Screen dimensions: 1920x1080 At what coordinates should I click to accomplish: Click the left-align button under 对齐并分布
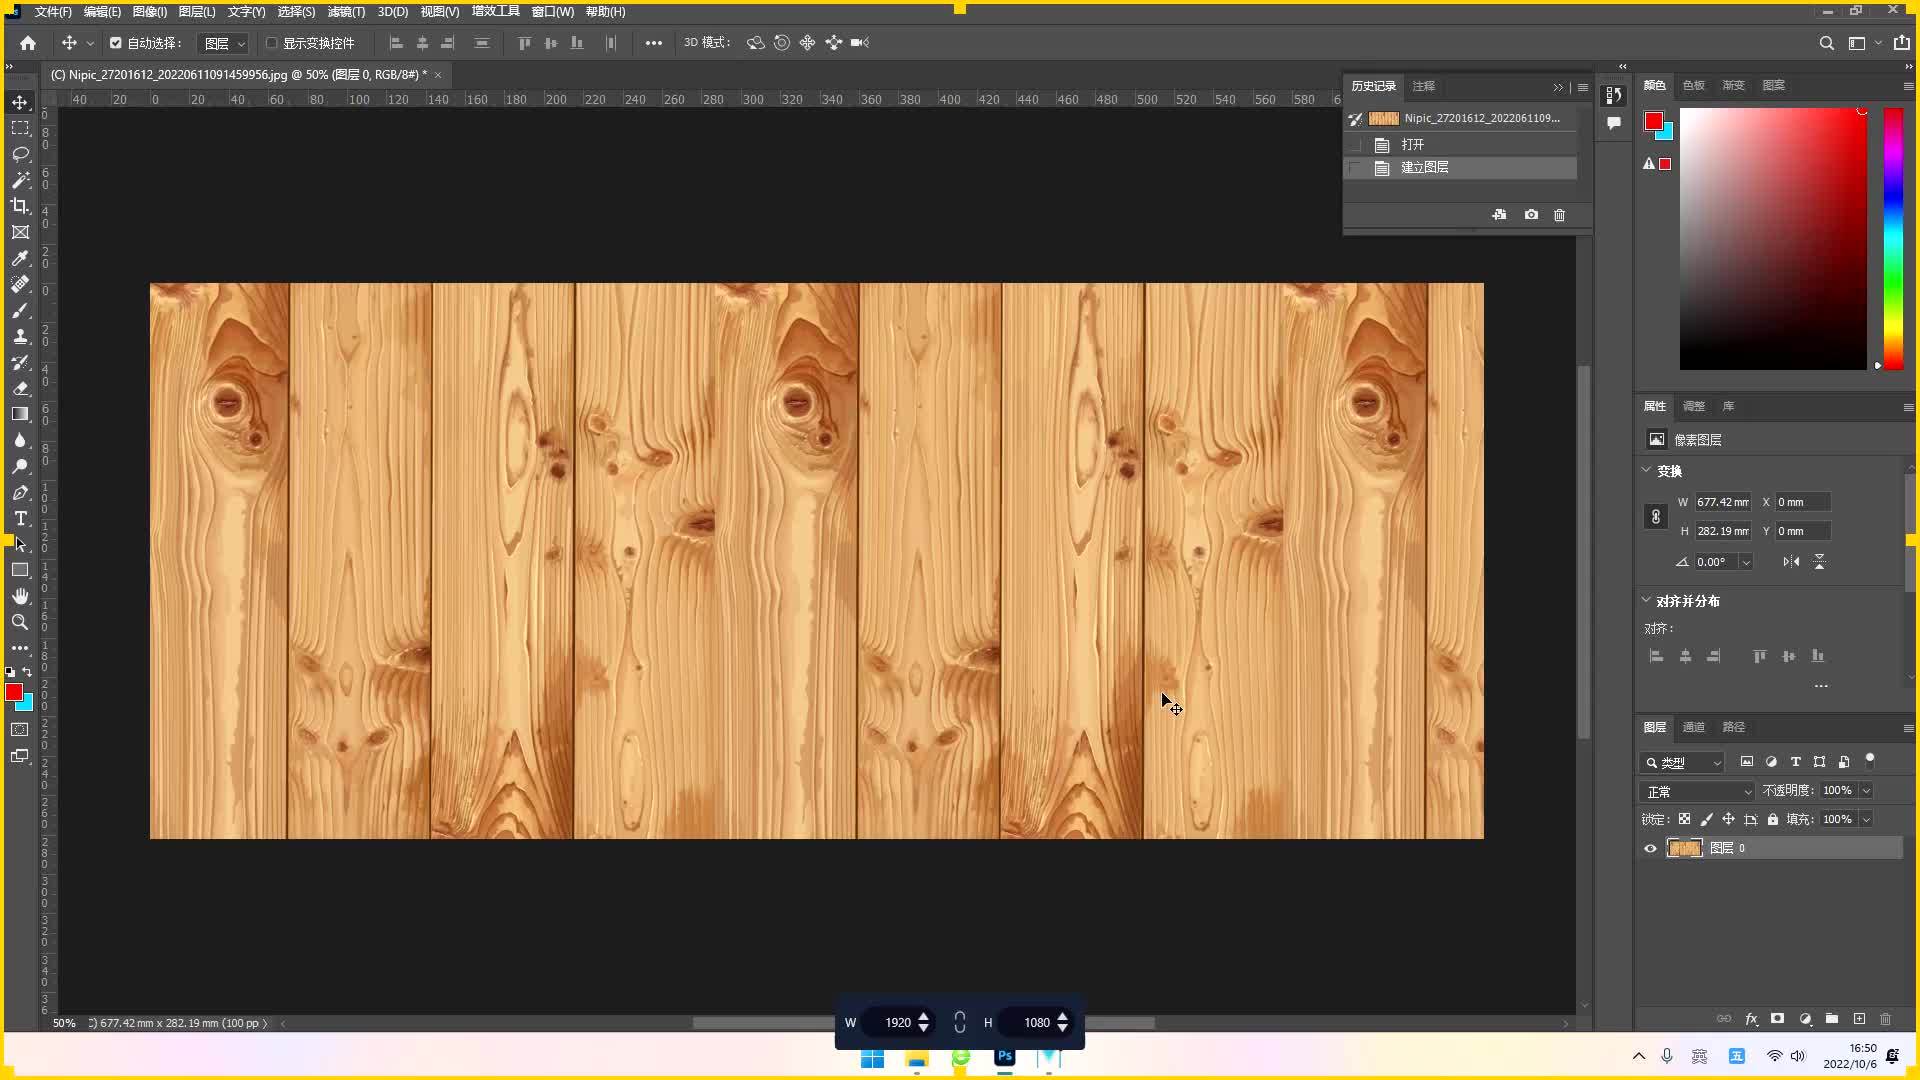click(1657, 656)
